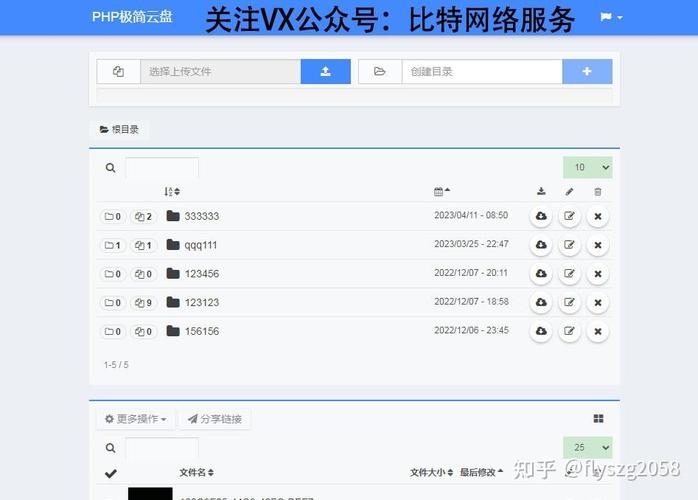Click date 2023/04/11 - 08:50
This screenshot has height=500, width=698.
click(x=471, y=215)
